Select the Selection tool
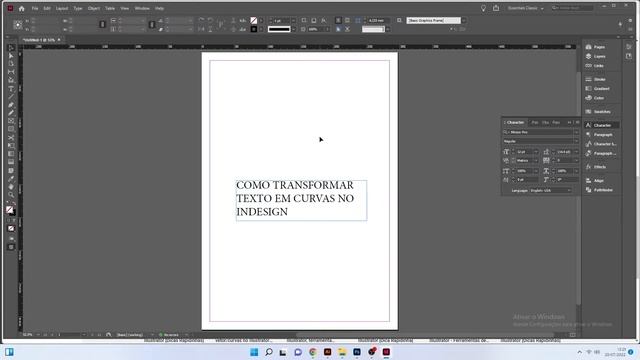Viewport: 640px width, 360px height. (x=11, y=48)
